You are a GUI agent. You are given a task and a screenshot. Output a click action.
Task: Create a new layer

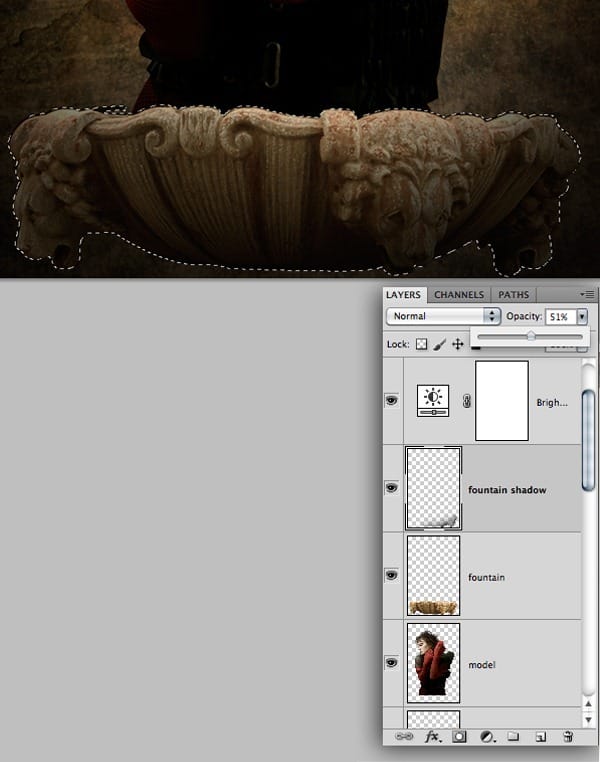[x=540, y=737]
